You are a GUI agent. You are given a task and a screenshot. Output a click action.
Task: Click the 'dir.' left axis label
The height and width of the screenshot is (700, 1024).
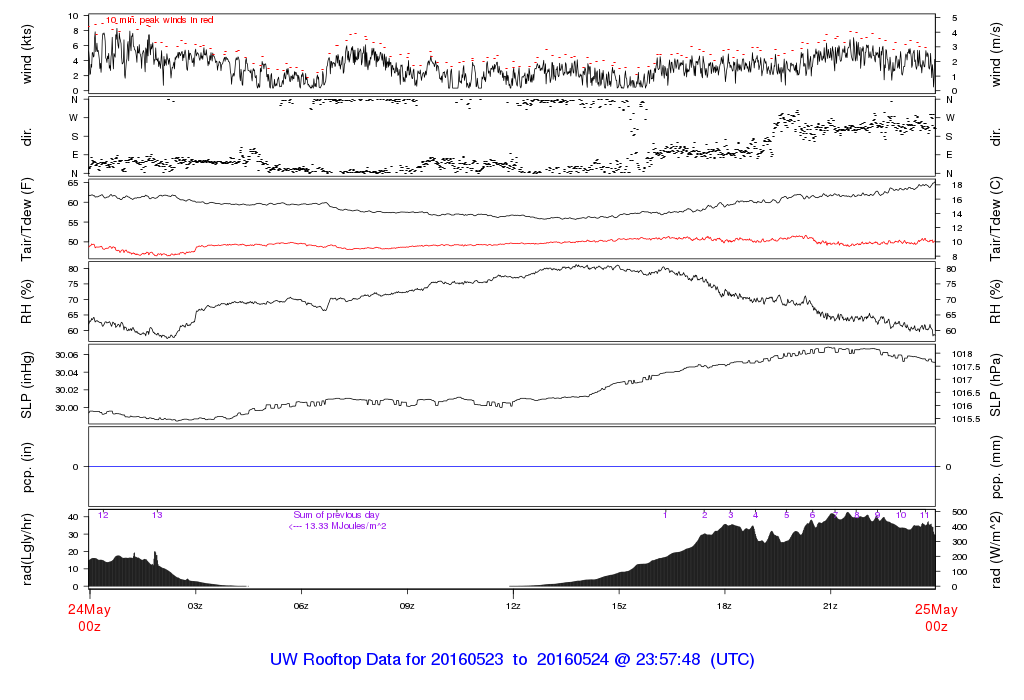[27, 137]
